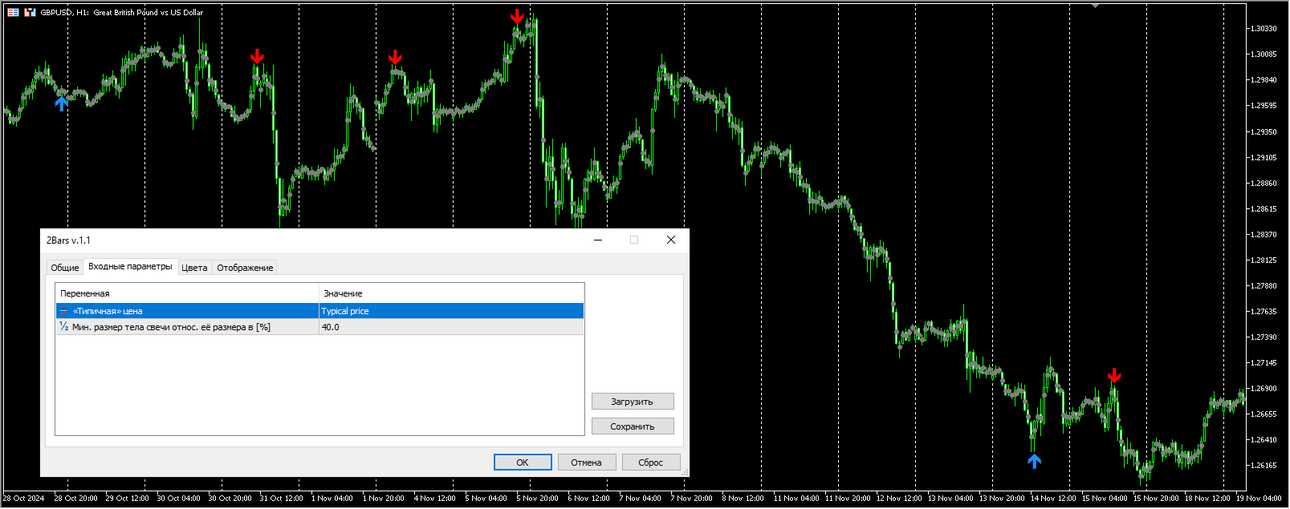Screen dimensions: 1290x509
Task: Click the Переменная column header
Action: click(x=187, y=293)
